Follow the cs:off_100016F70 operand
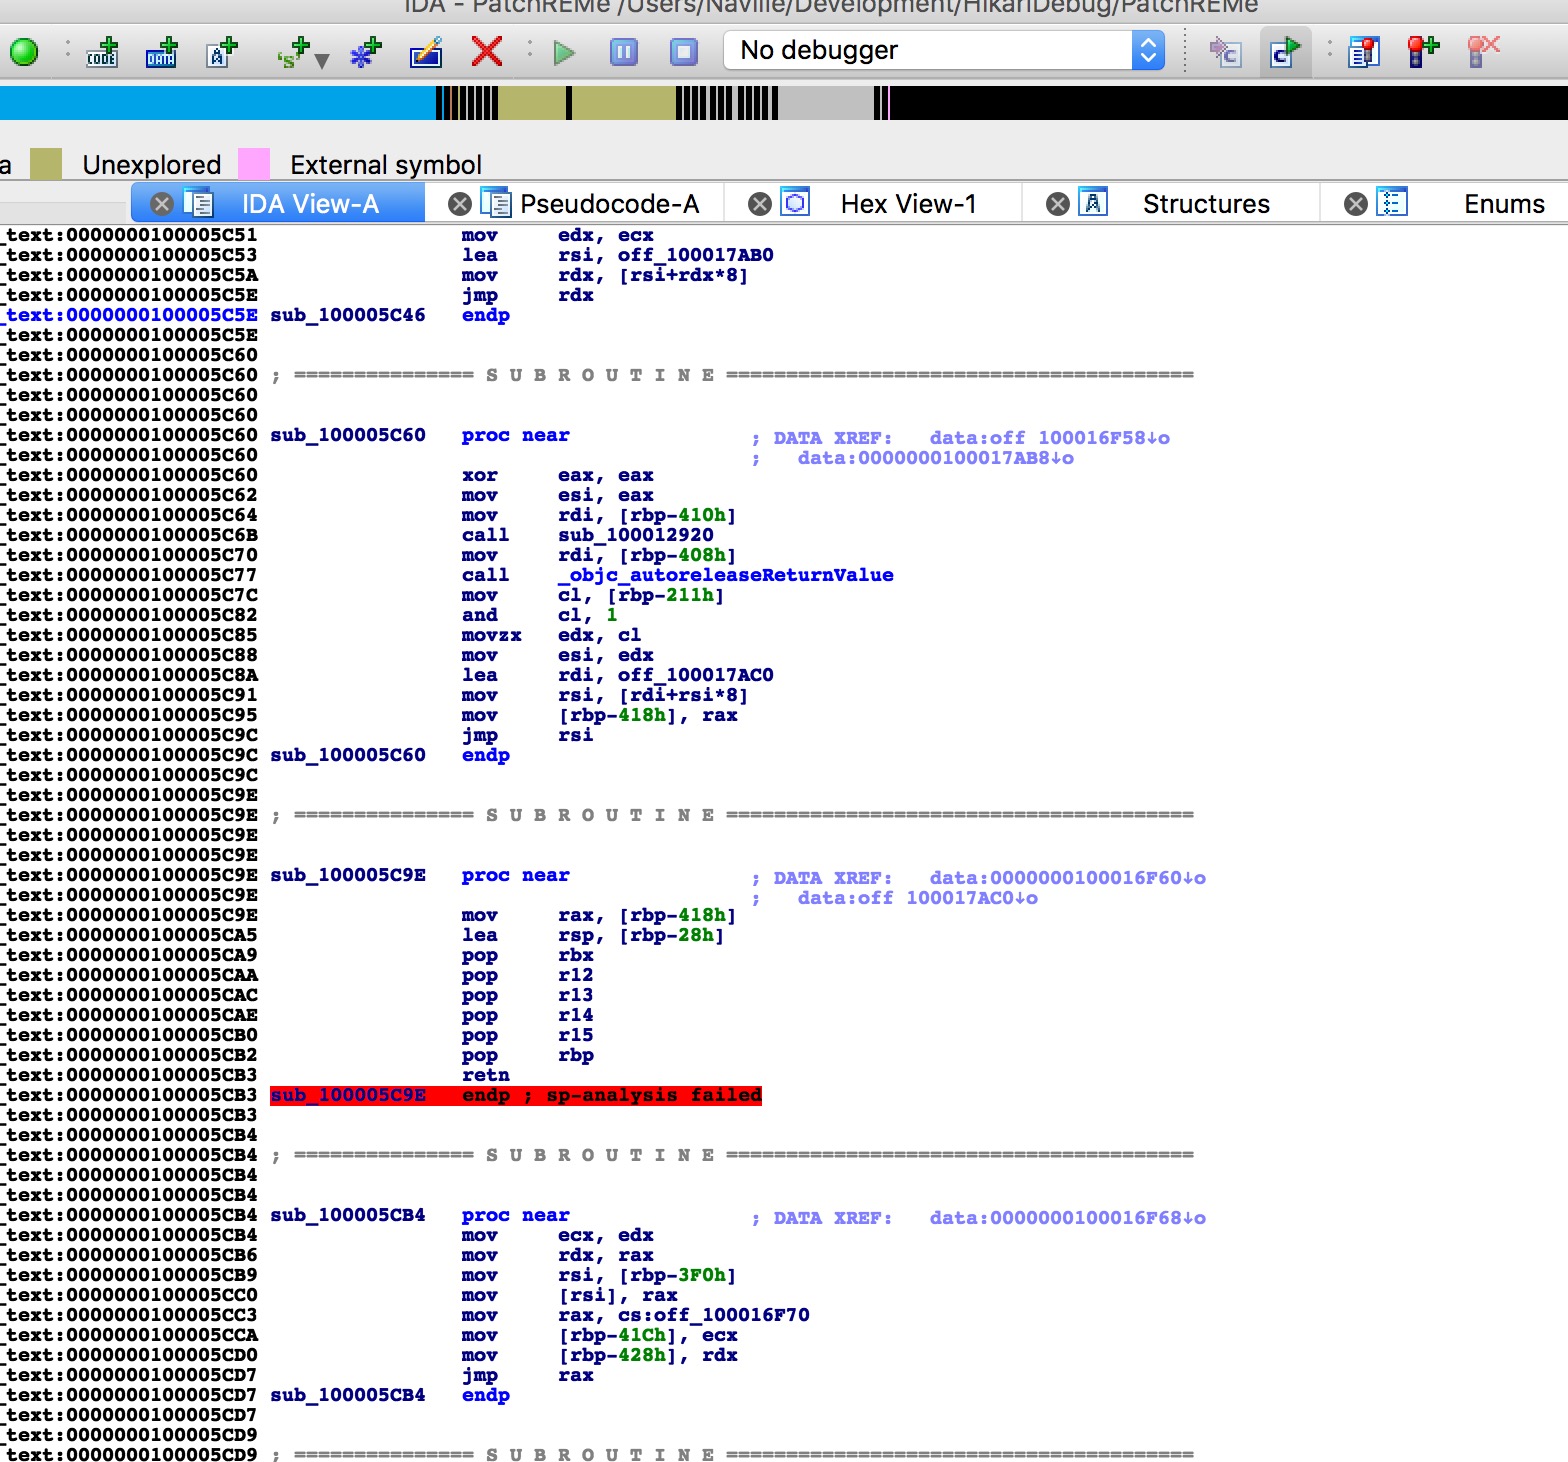Screen dimensions: 1568x1462 (x=713, y=1315)
